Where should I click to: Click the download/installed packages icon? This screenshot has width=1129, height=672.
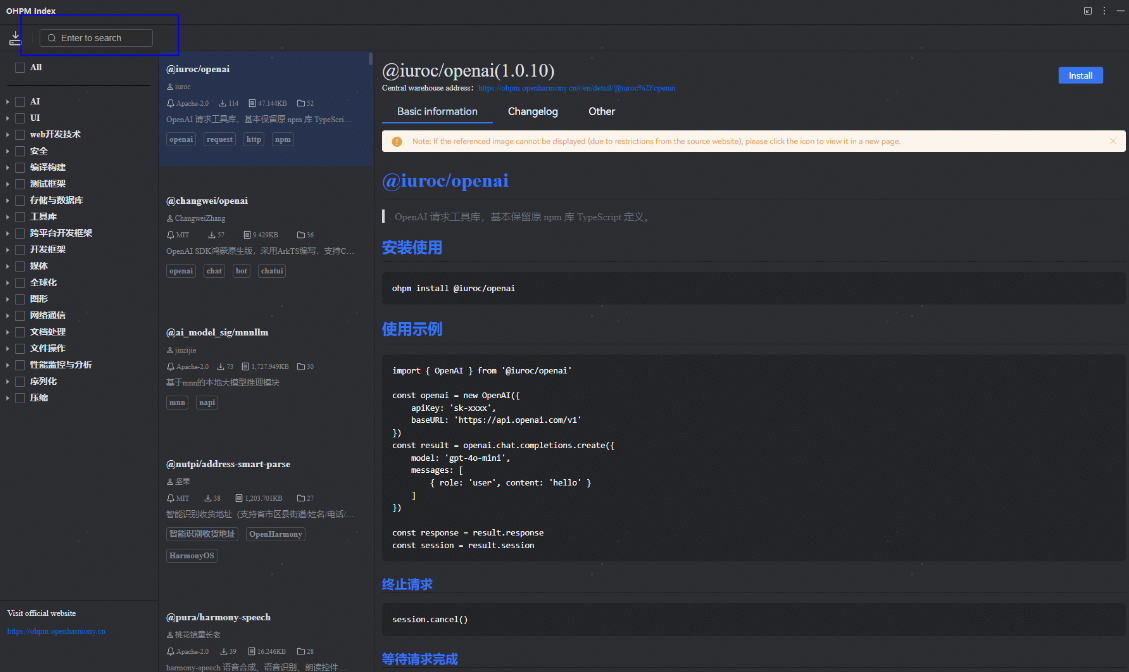coord(15,38)
